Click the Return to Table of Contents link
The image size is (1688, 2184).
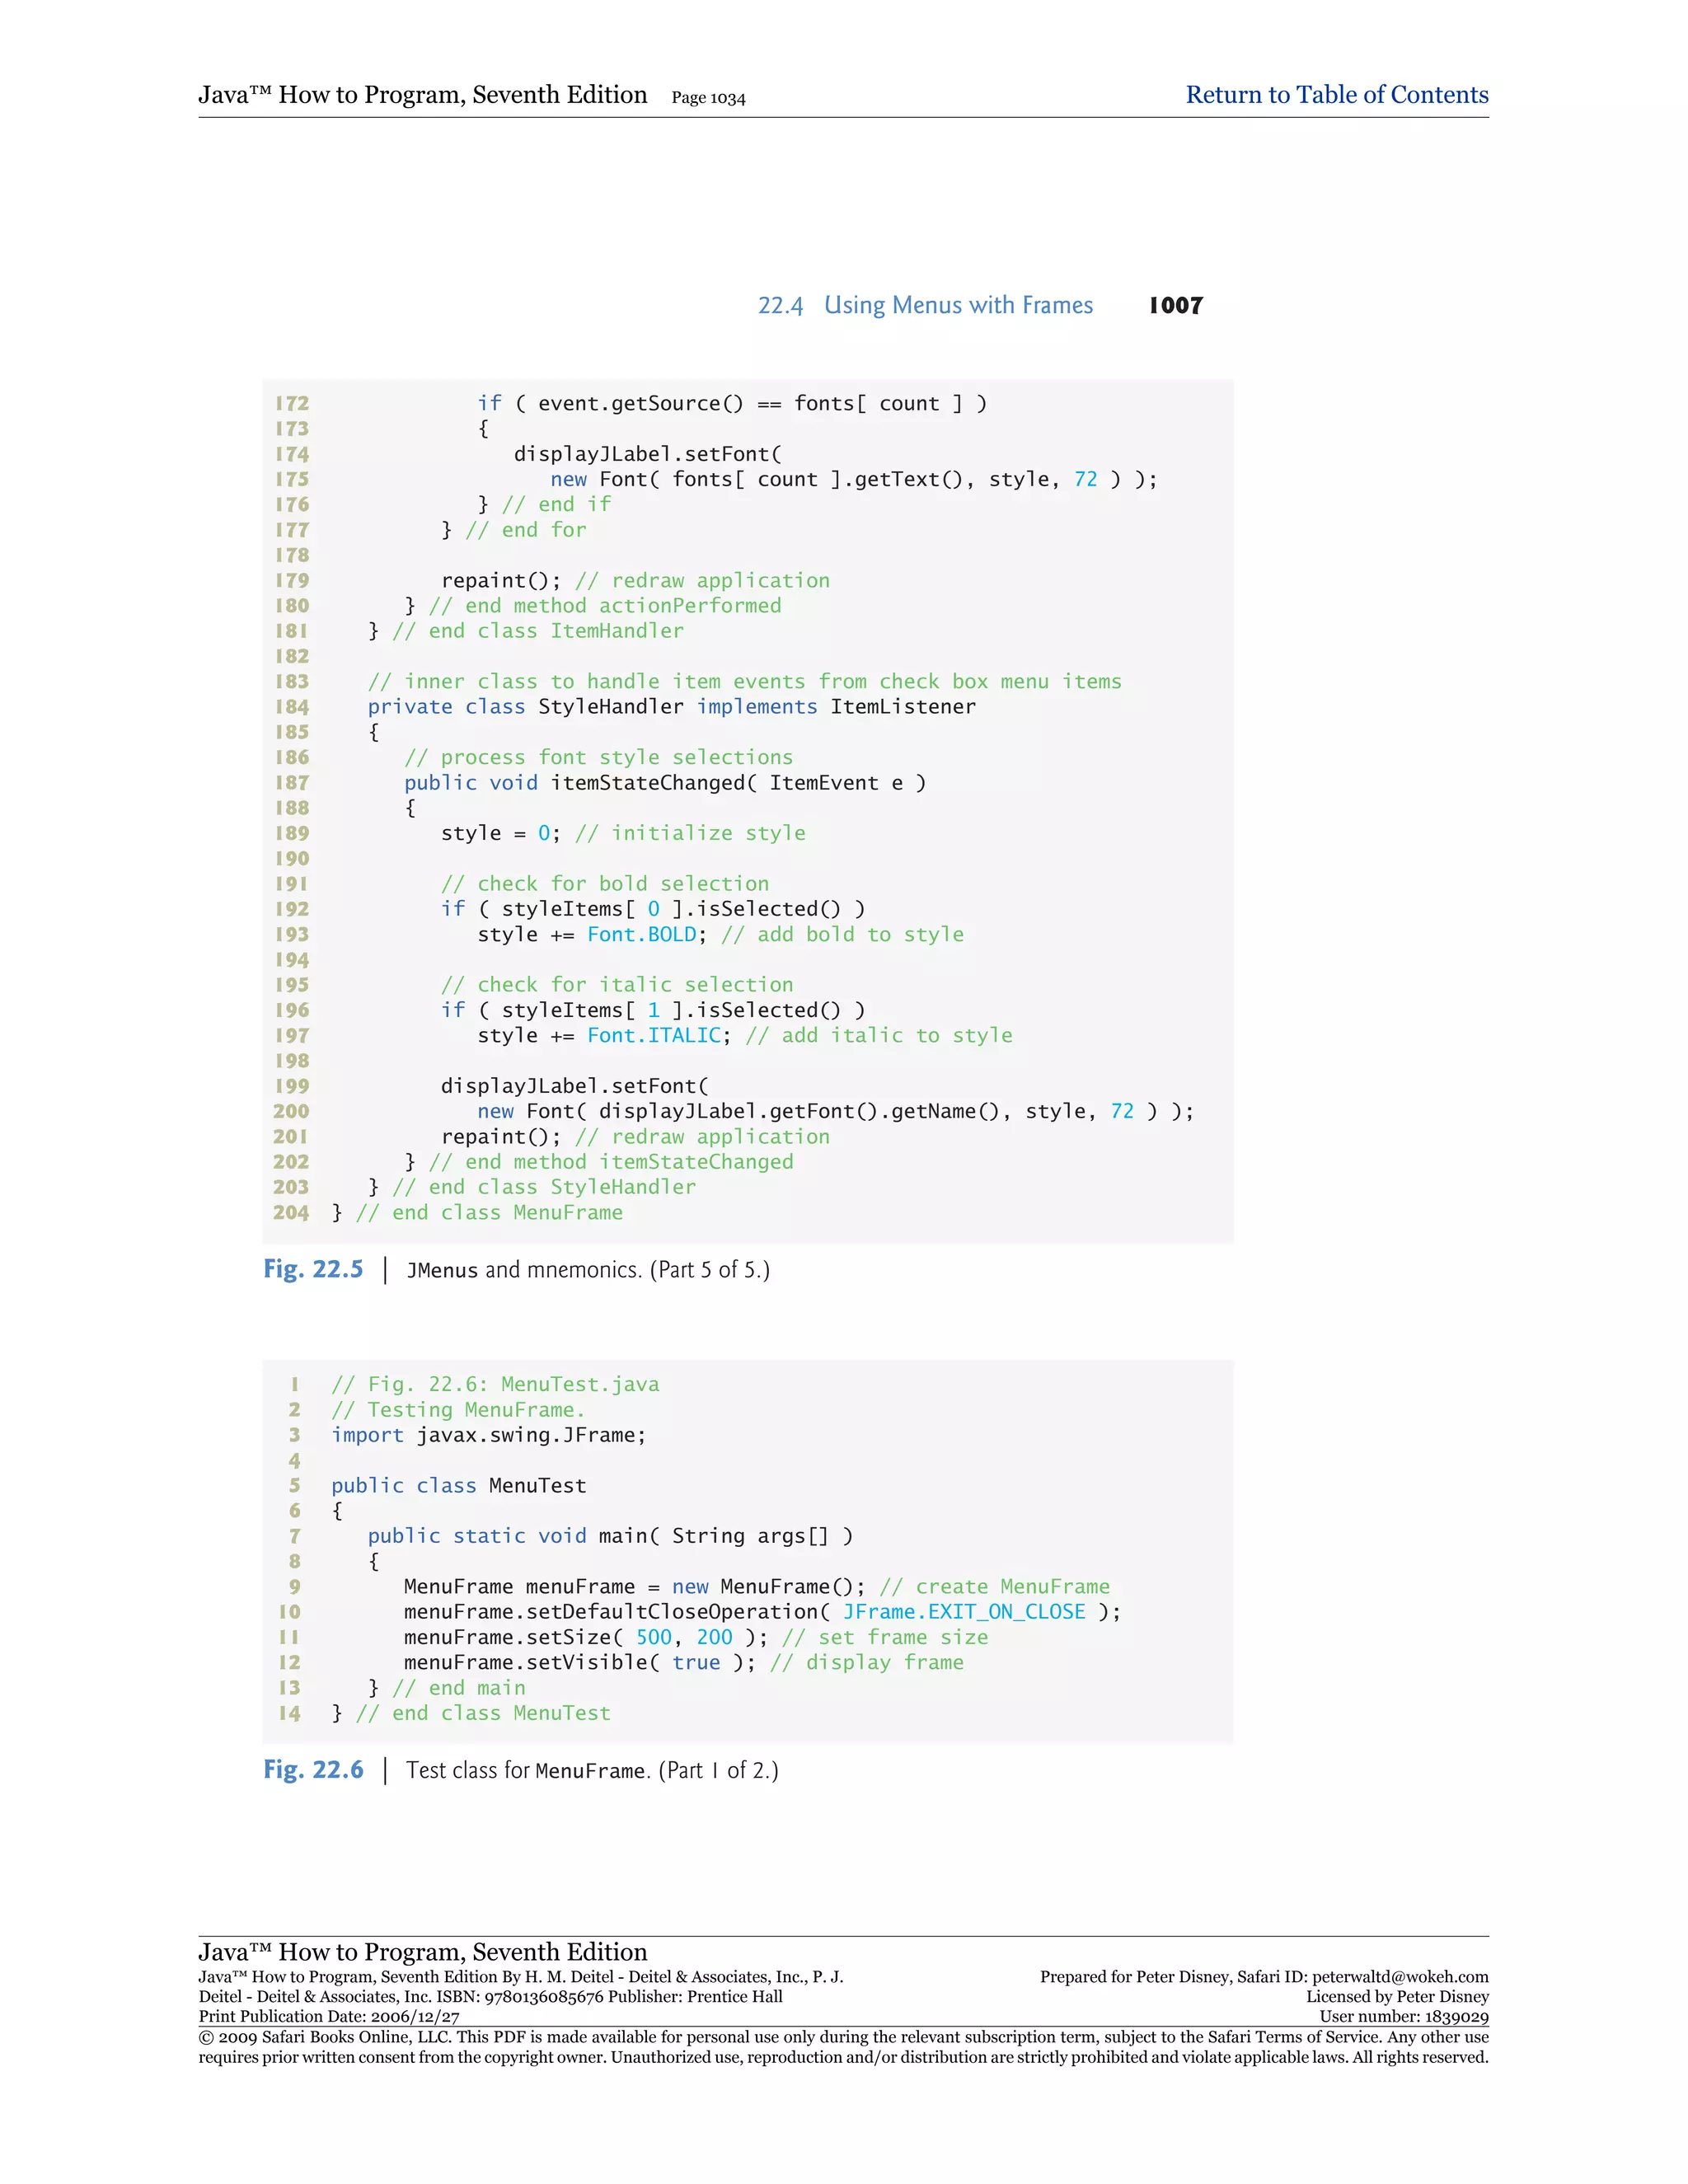pos(1336,95)
